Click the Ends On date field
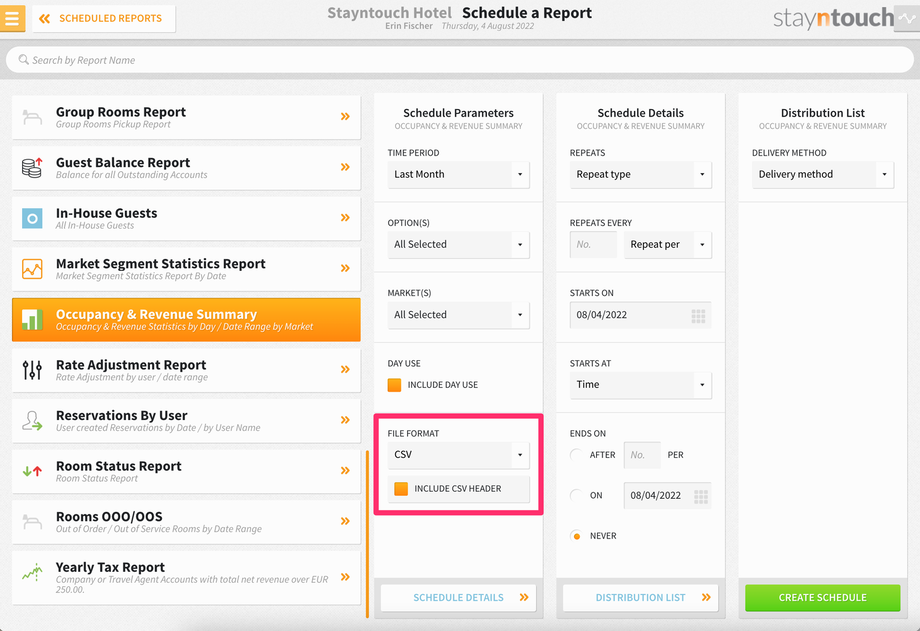This screenshot has height=631, width=920. point(668,496)
